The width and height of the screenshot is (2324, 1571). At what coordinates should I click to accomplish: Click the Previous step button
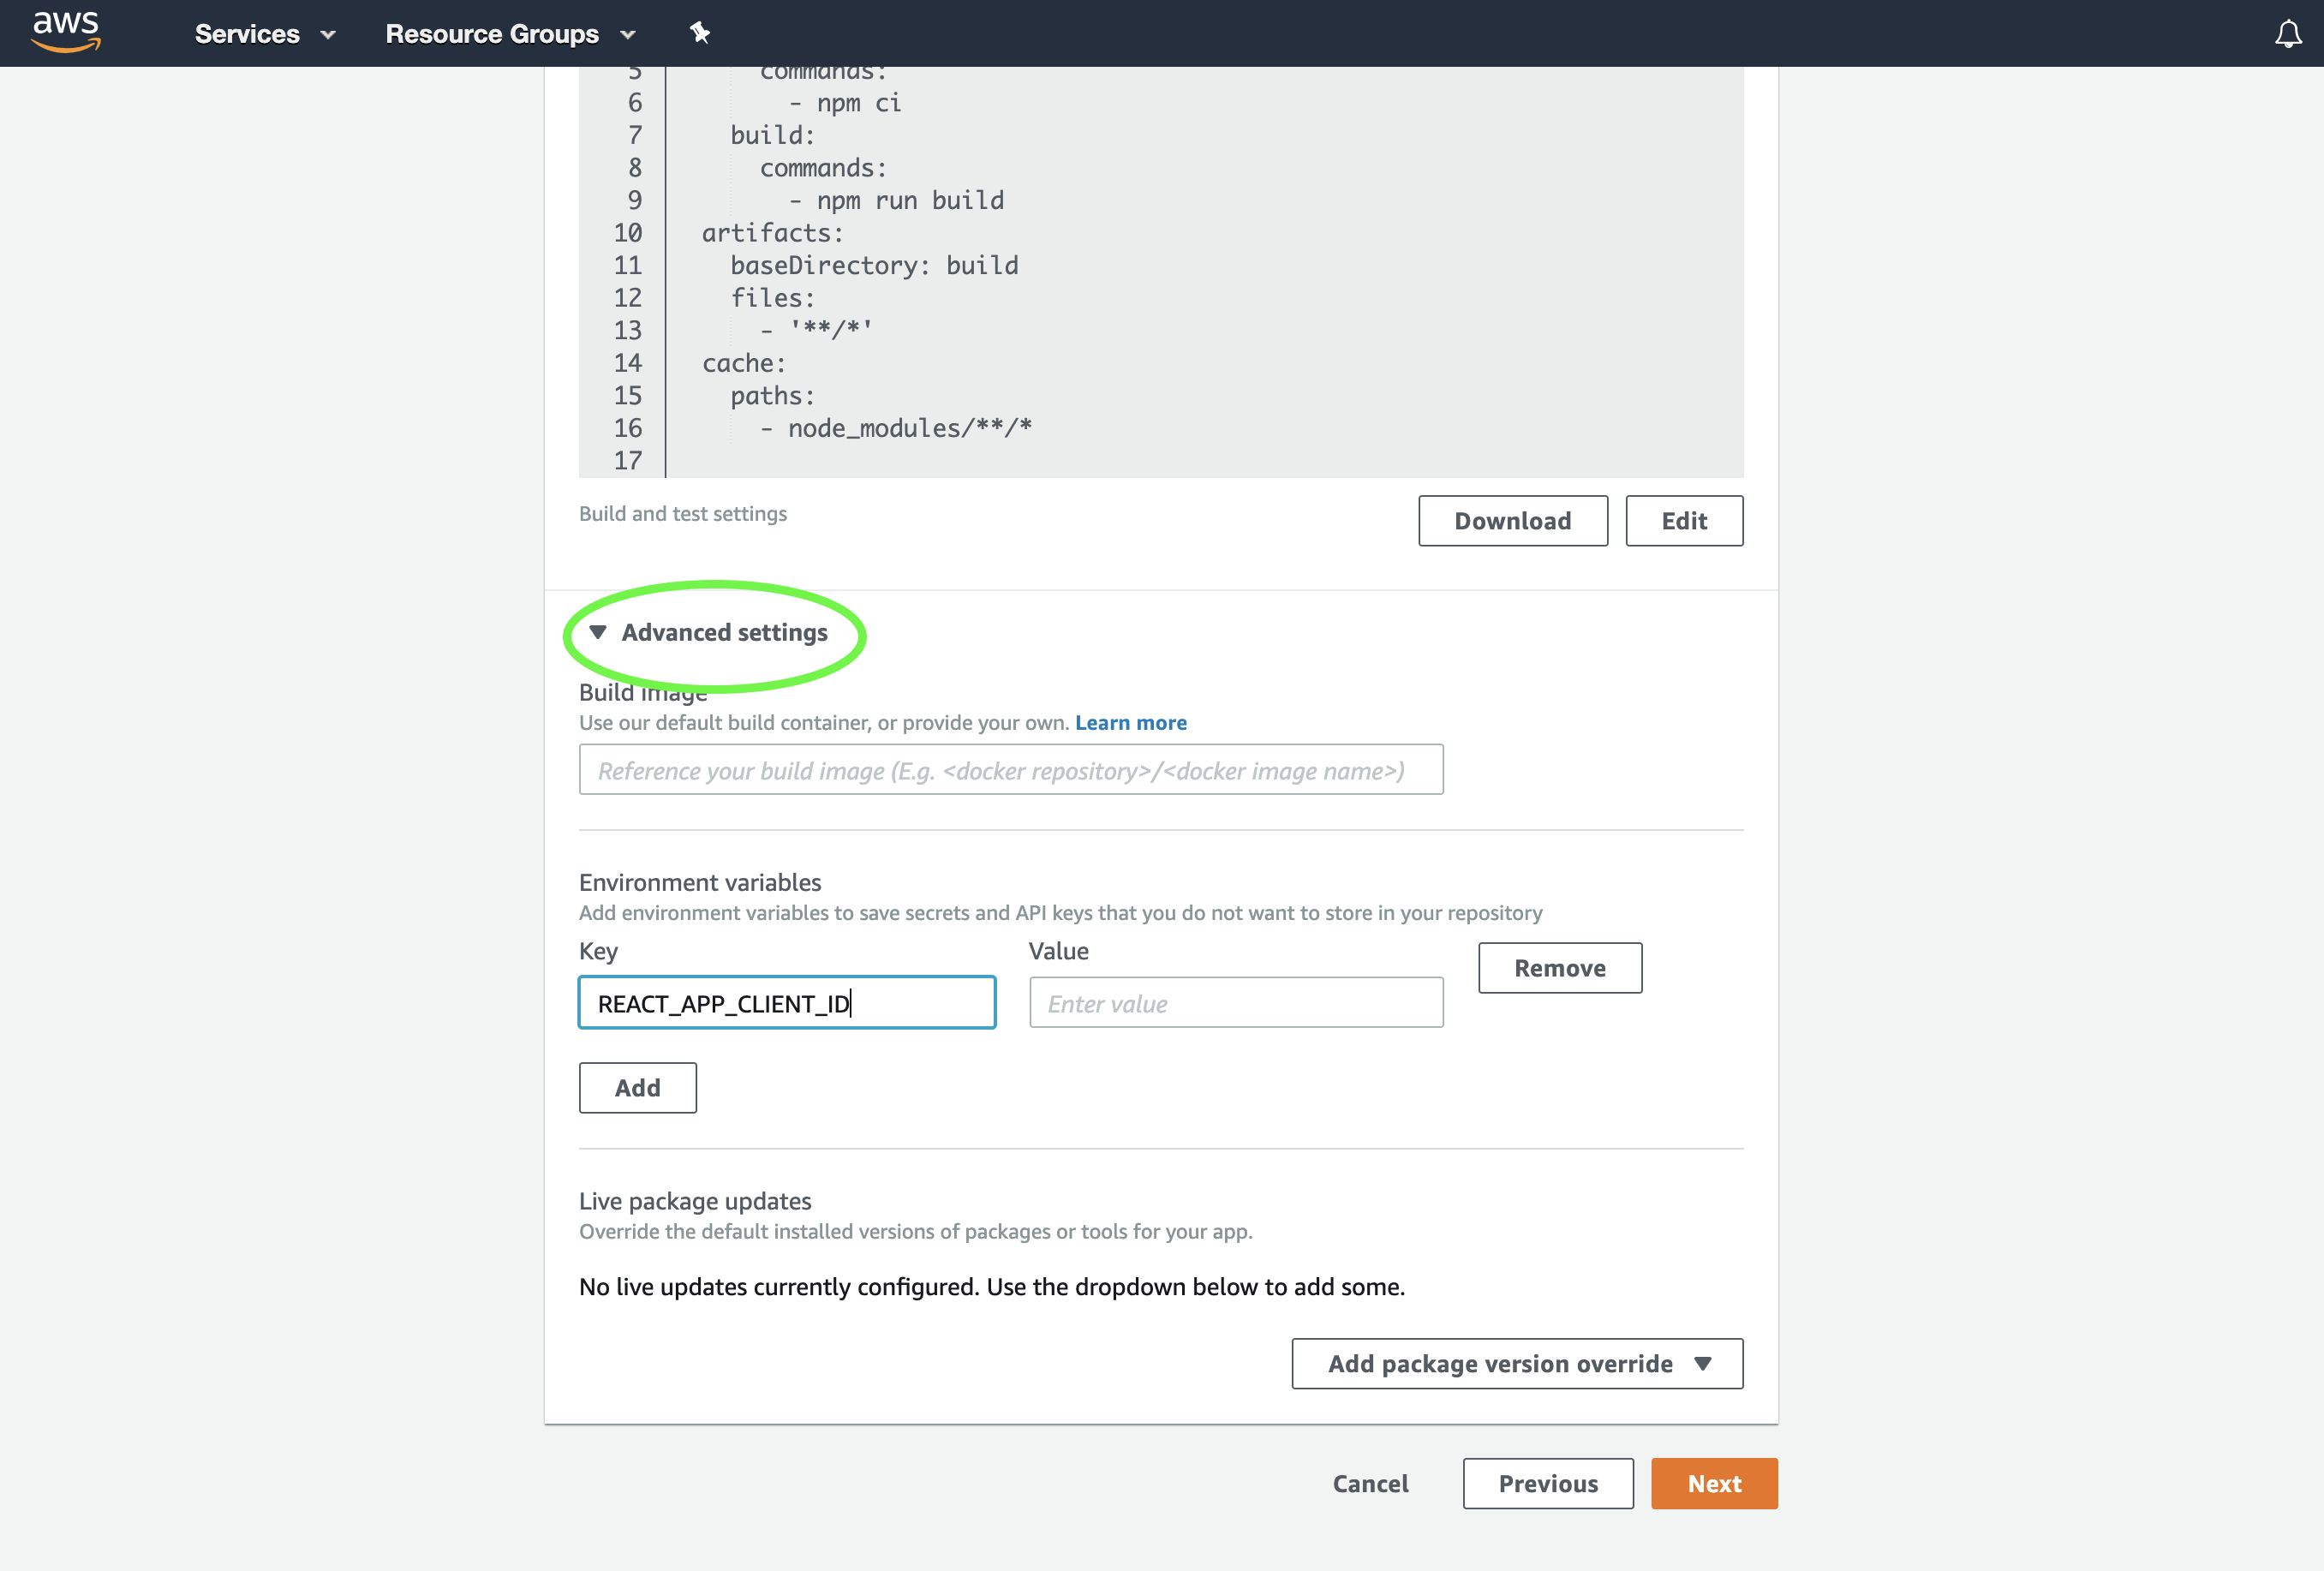[x=1548, y=1484]
